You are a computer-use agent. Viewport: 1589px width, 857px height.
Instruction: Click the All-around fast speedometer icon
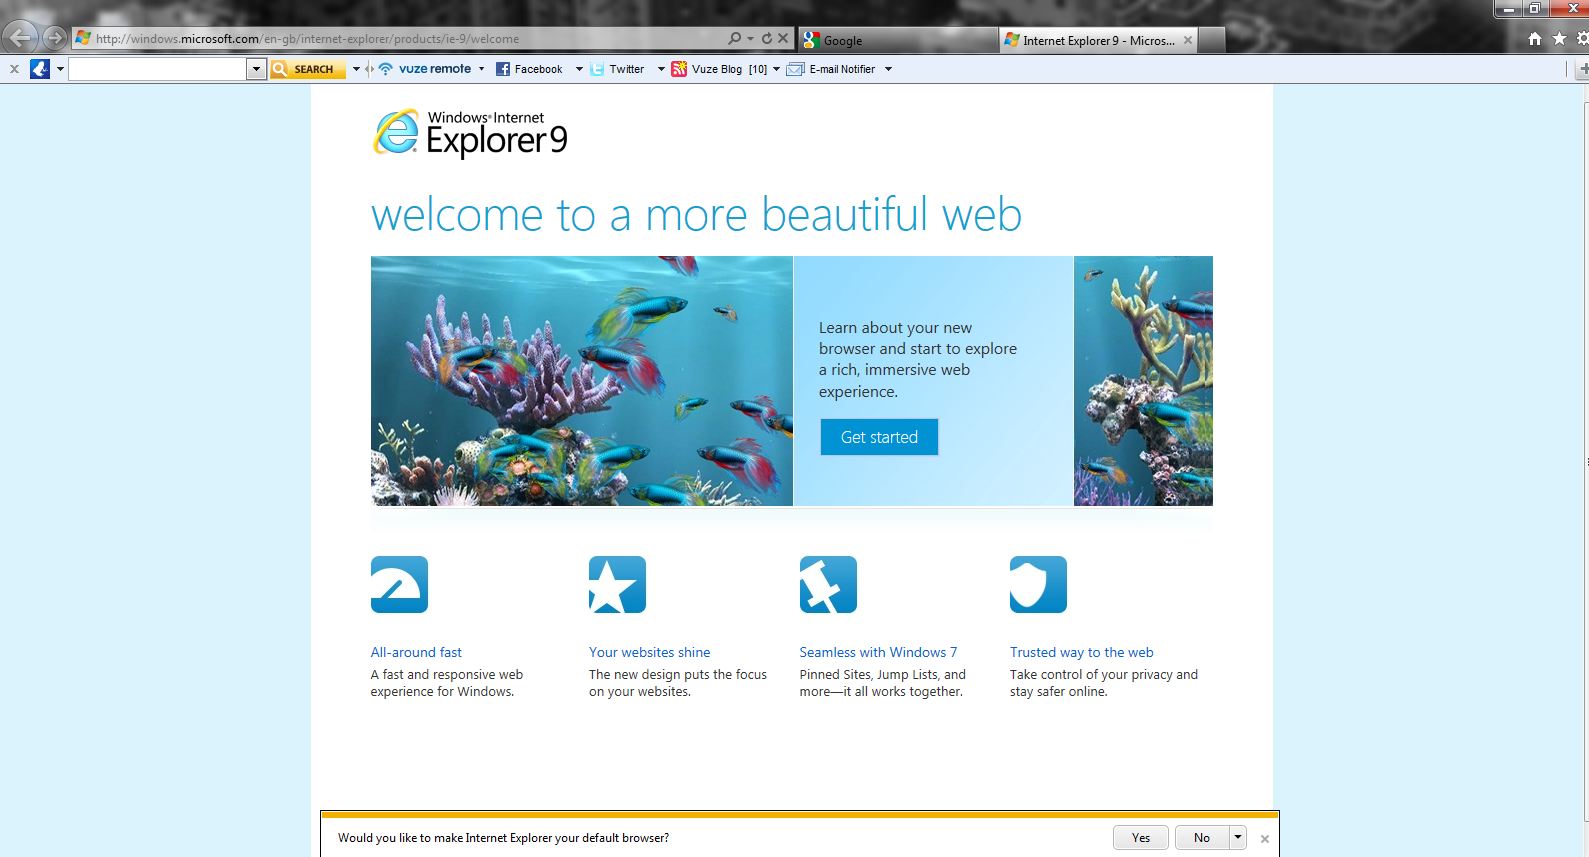click(x=399, y=585)
